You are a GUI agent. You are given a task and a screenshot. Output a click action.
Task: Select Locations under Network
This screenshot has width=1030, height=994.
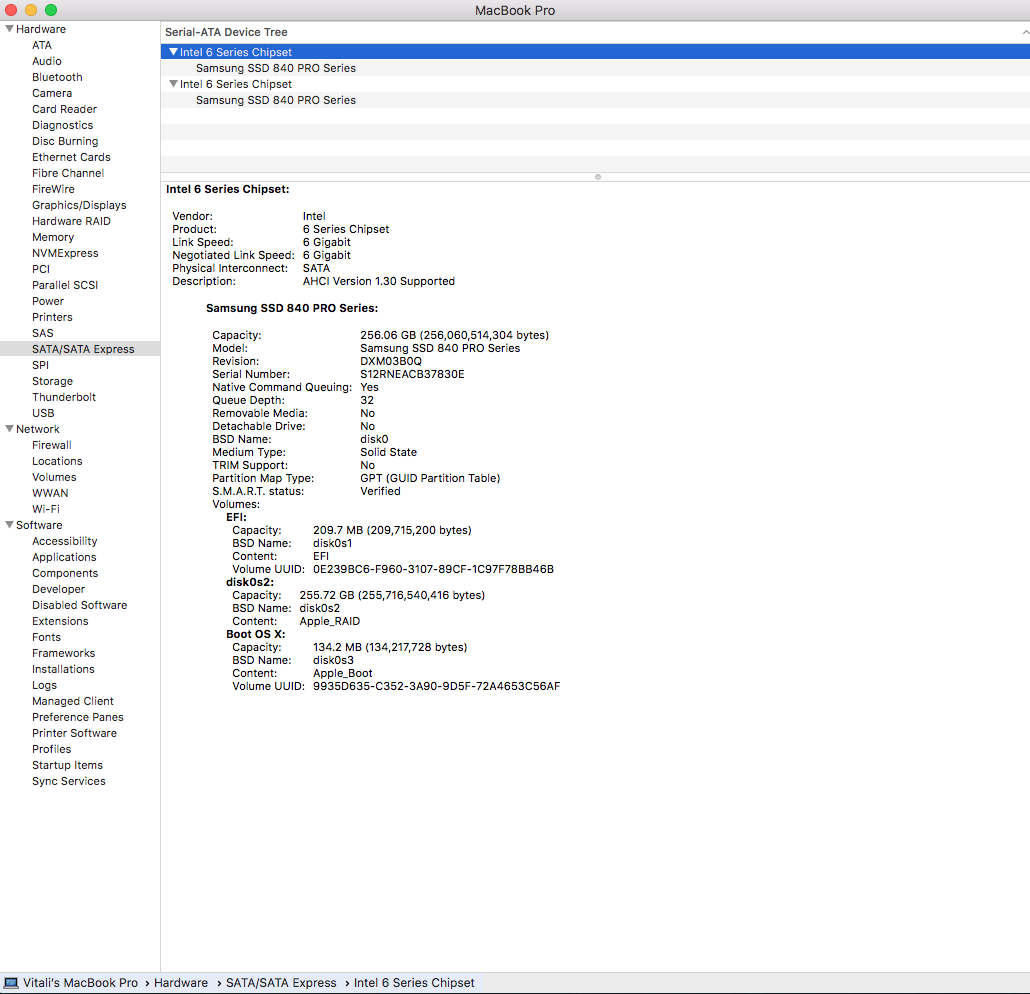(x=57, y=461)
